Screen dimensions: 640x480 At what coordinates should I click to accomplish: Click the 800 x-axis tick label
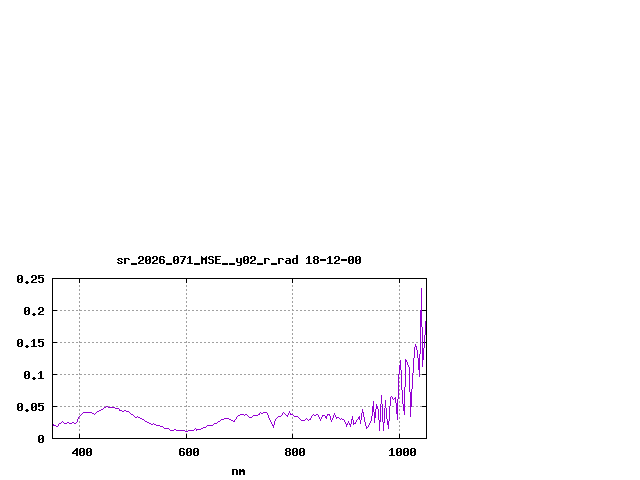[294, 453]
